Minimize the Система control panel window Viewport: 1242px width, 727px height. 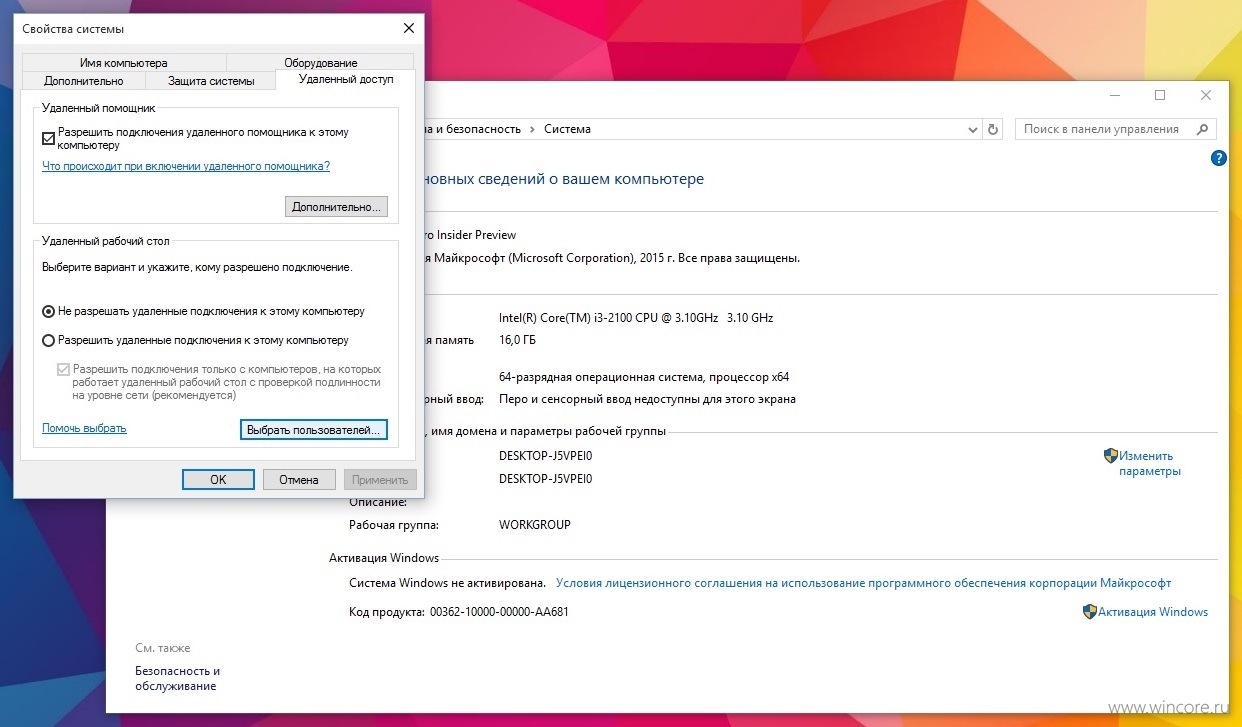1114,95
